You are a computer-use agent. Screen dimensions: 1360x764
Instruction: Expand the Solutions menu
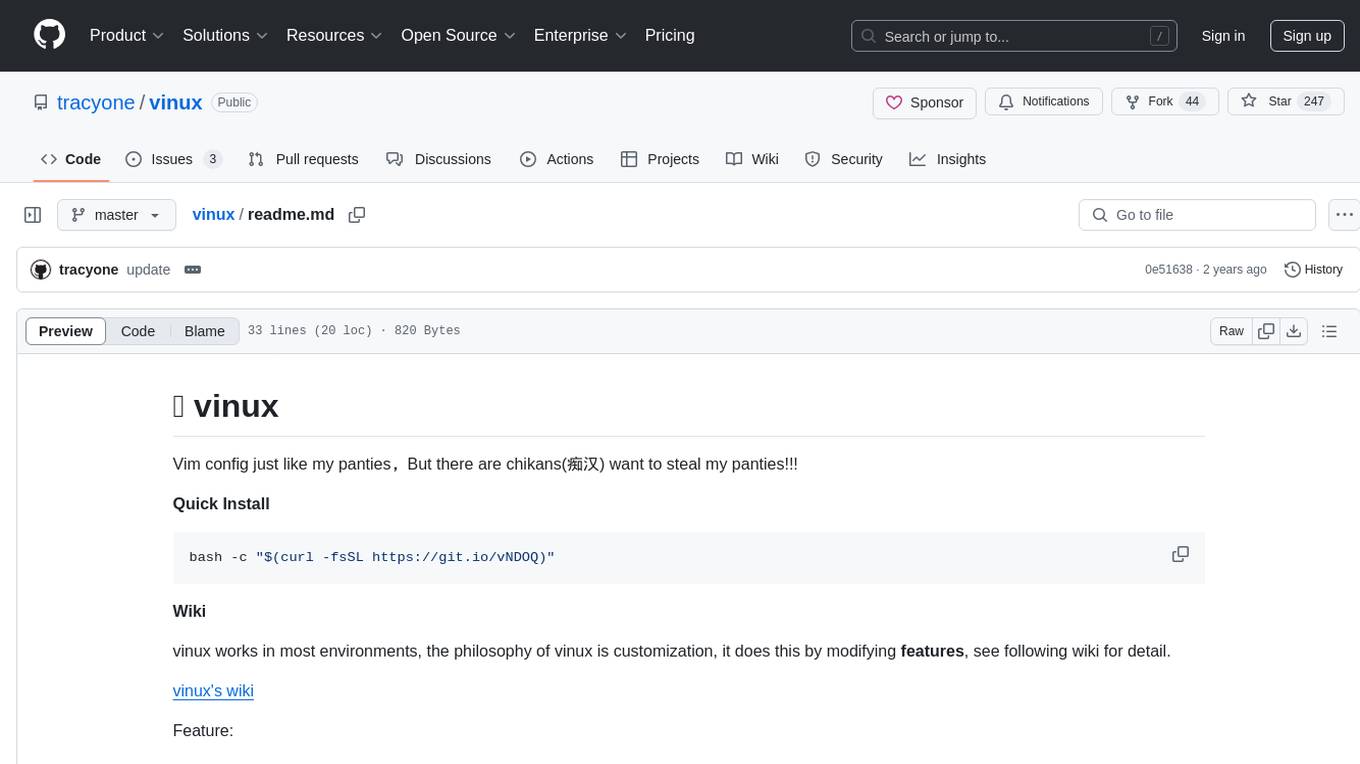[225, 35]
